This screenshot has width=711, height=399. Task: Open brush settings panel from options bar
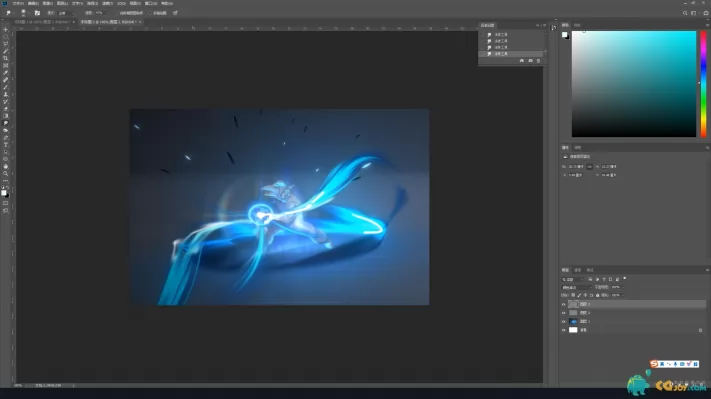coord(37,13)
